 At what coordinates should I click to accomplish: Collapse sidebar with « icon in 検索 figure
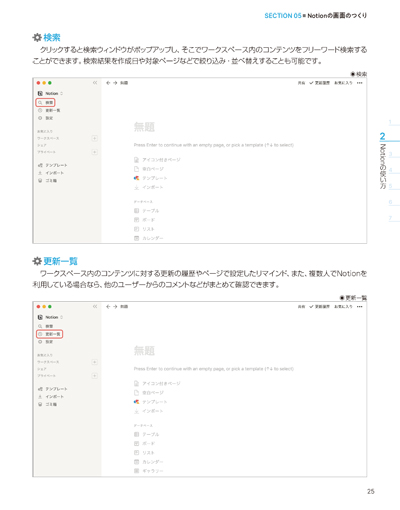95,83
